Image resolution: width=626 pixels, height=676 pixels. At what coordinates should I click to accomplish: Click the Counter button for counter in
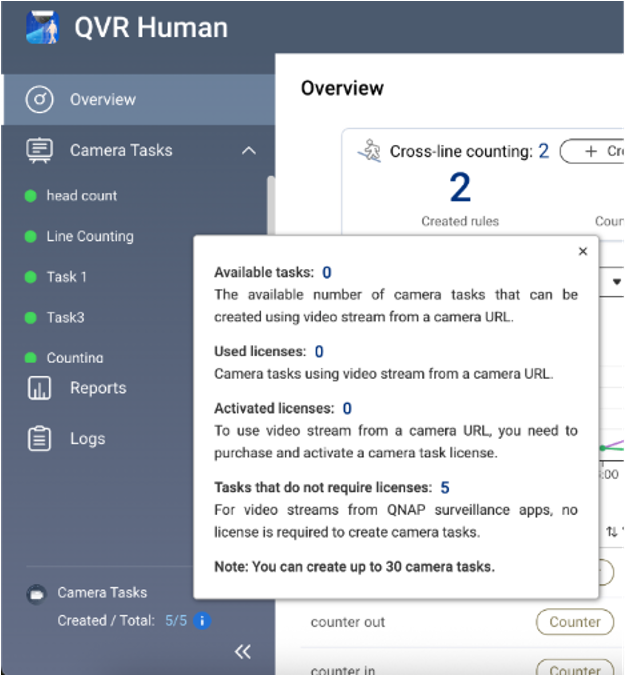(x=575, y=668)
